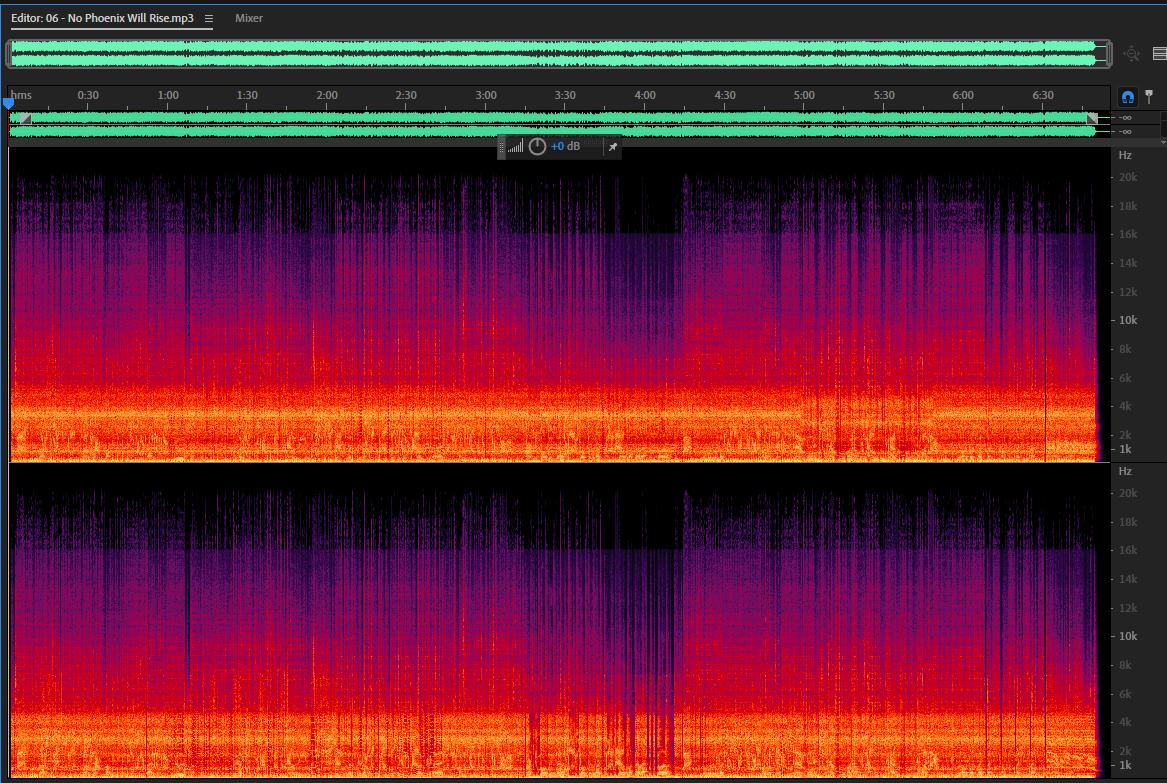Image resolution: width=1167 pixels, height=783 pixels.
Task: Expand the small down-arrow below the level readouts
Action: [1163, 141]
